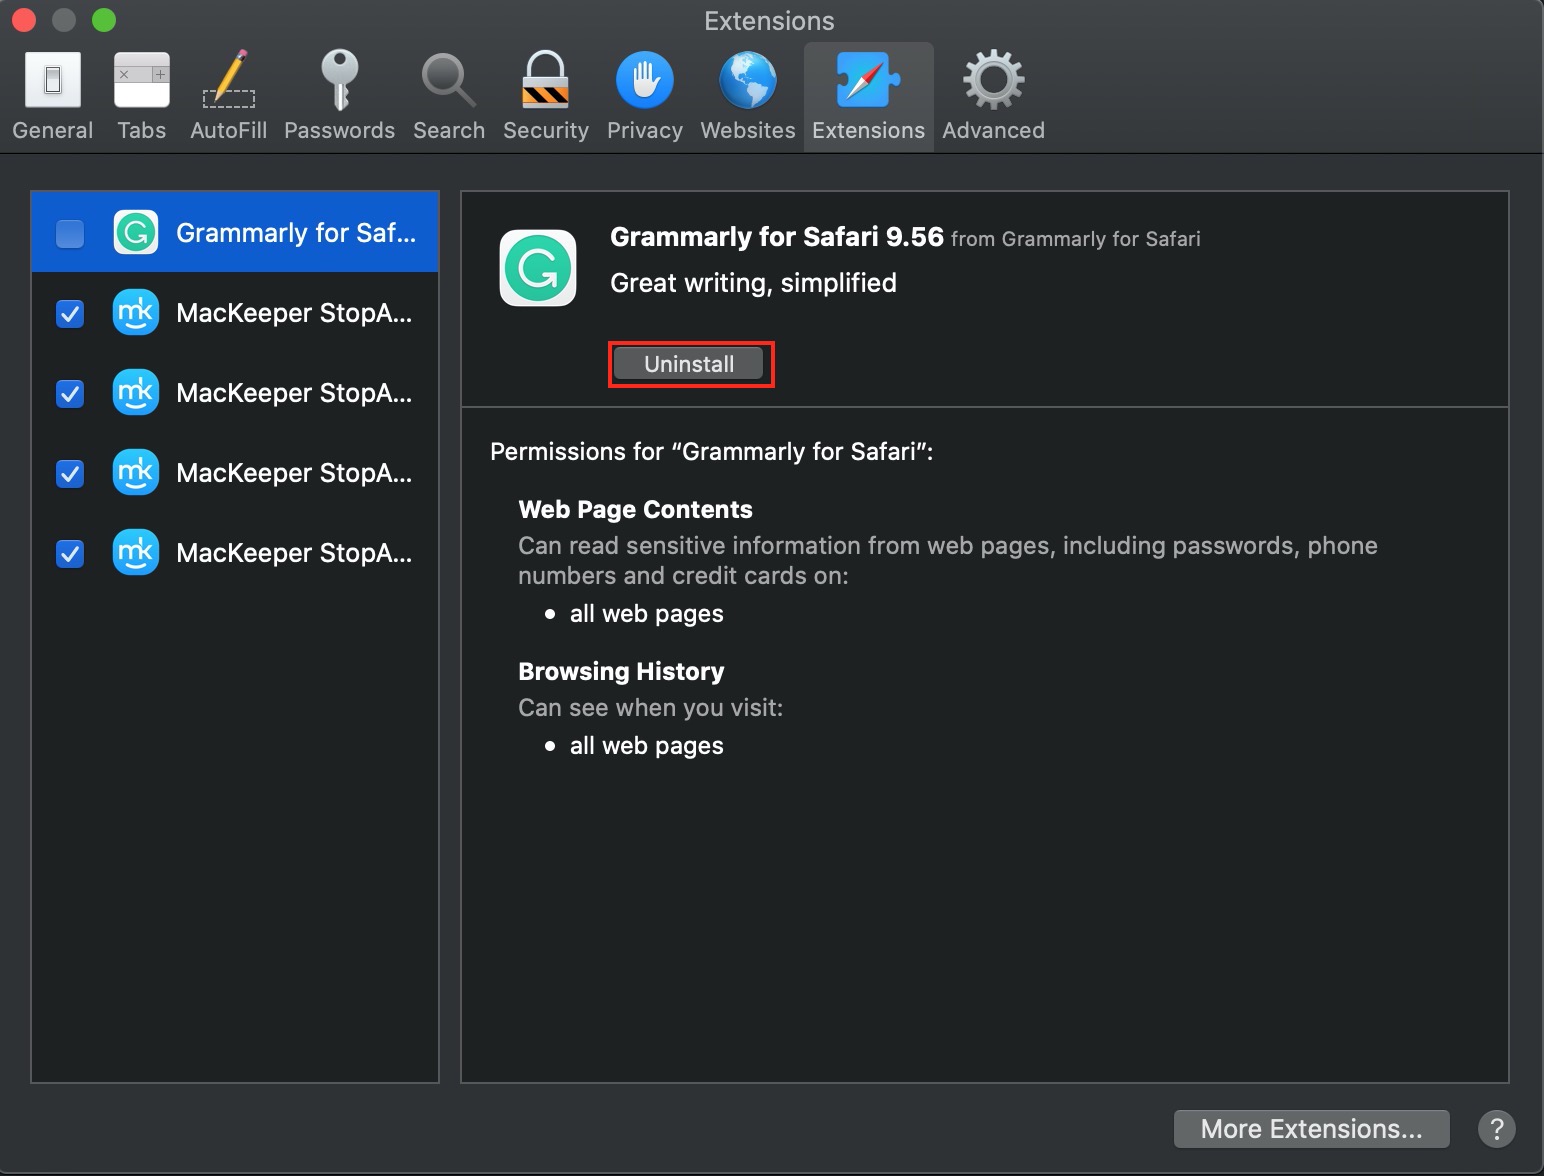Open the Tabs preferences pane
This screenshot has height=1176, width=1544.
[142, 97]
